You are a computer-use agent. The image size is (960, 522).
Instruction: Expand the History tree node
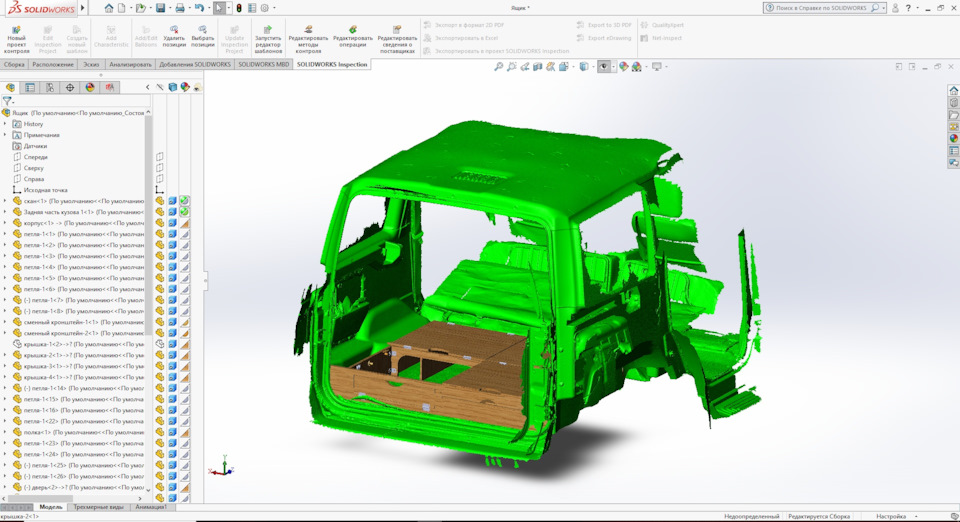pos(6,124)
